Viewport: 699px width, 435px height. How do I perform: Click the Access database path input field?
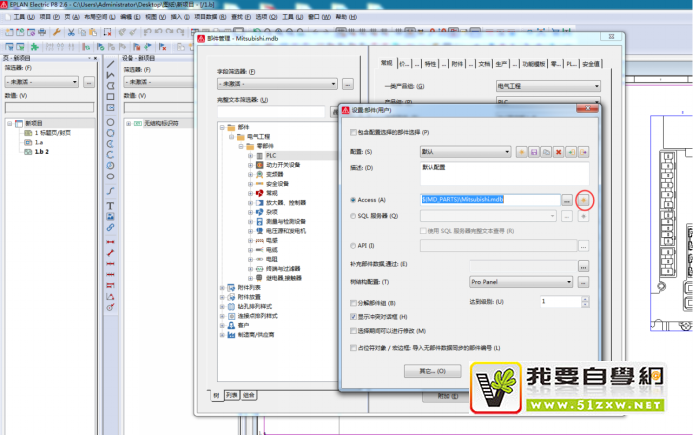point(488,200)
